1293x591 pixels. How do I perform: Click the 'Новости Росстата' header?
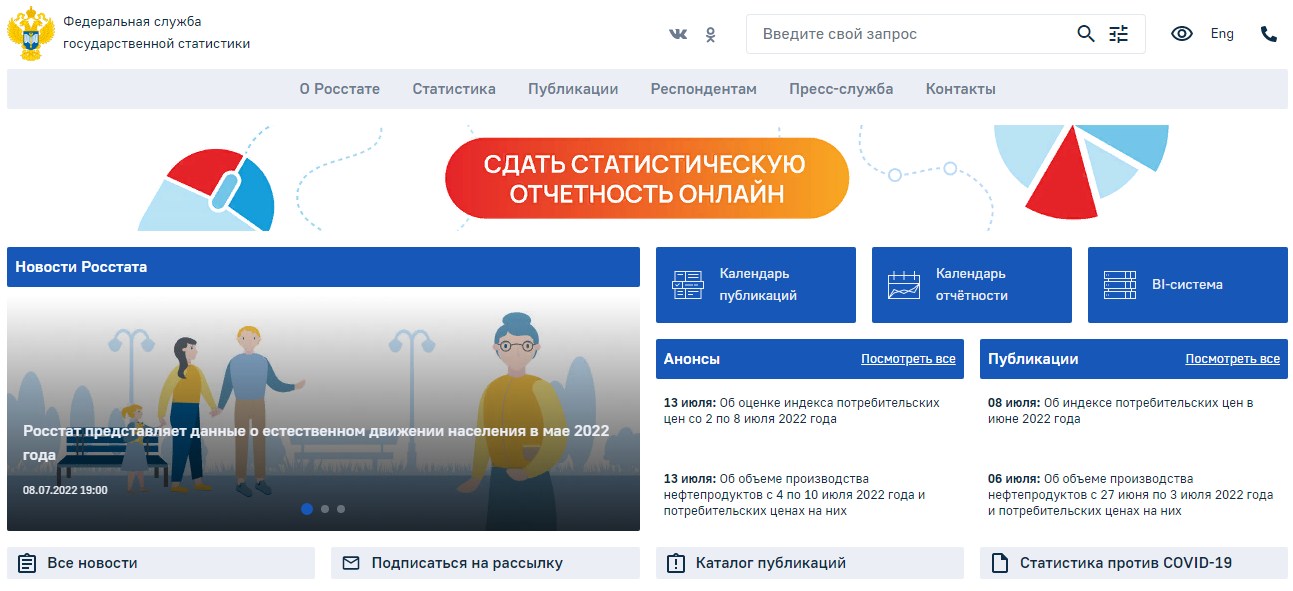coord(323,267)
